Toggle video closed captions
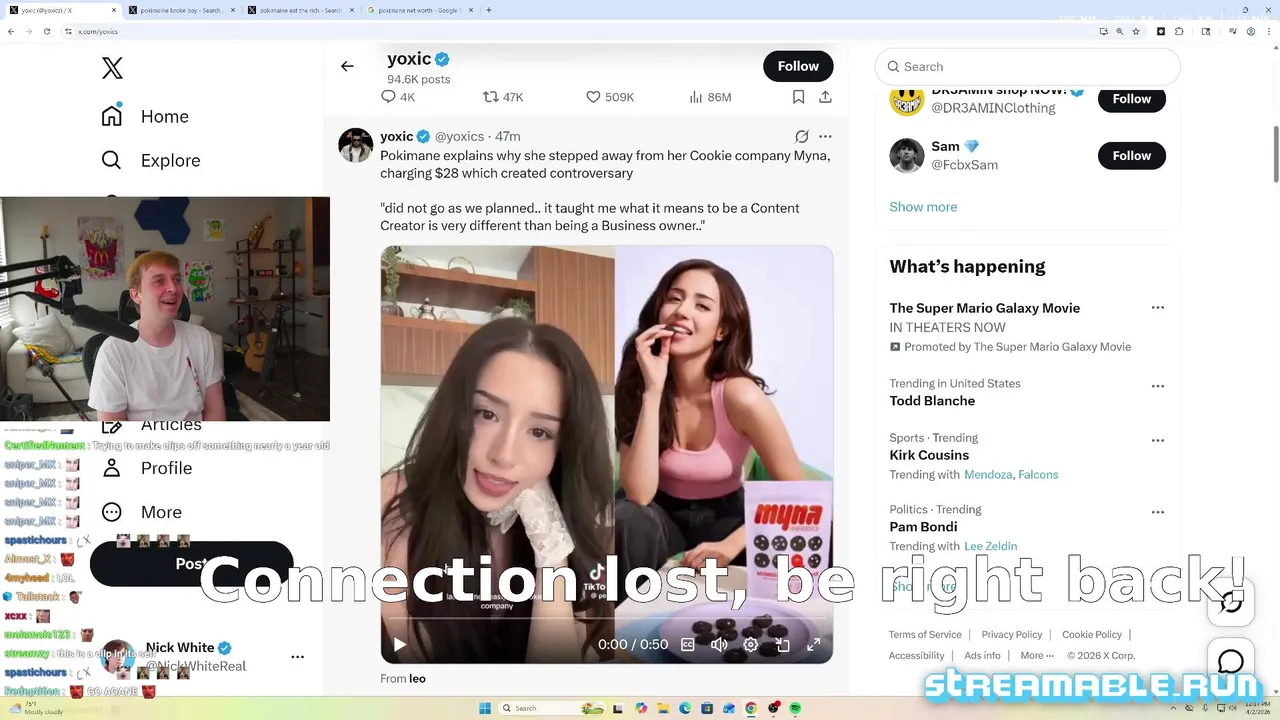The height and width of the screenshot is (720, 1280). [x=688, y=645]
